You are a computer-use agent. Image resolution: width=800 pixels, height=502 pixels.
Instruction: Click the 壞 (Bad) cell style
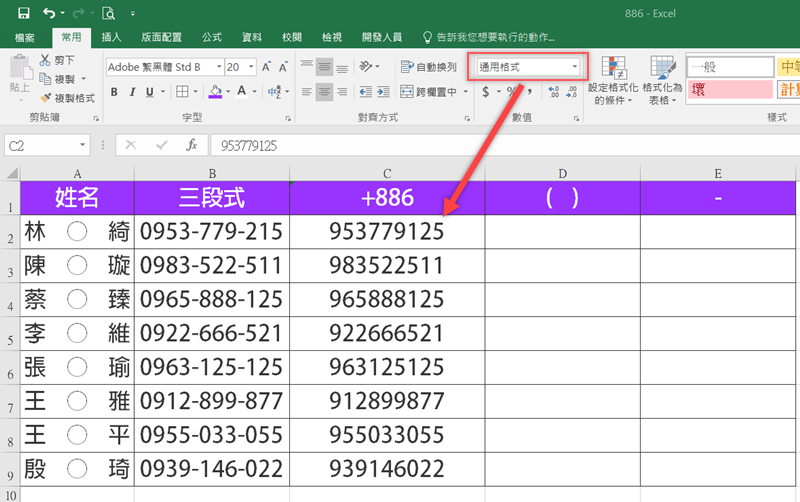(x=725, y=90)
